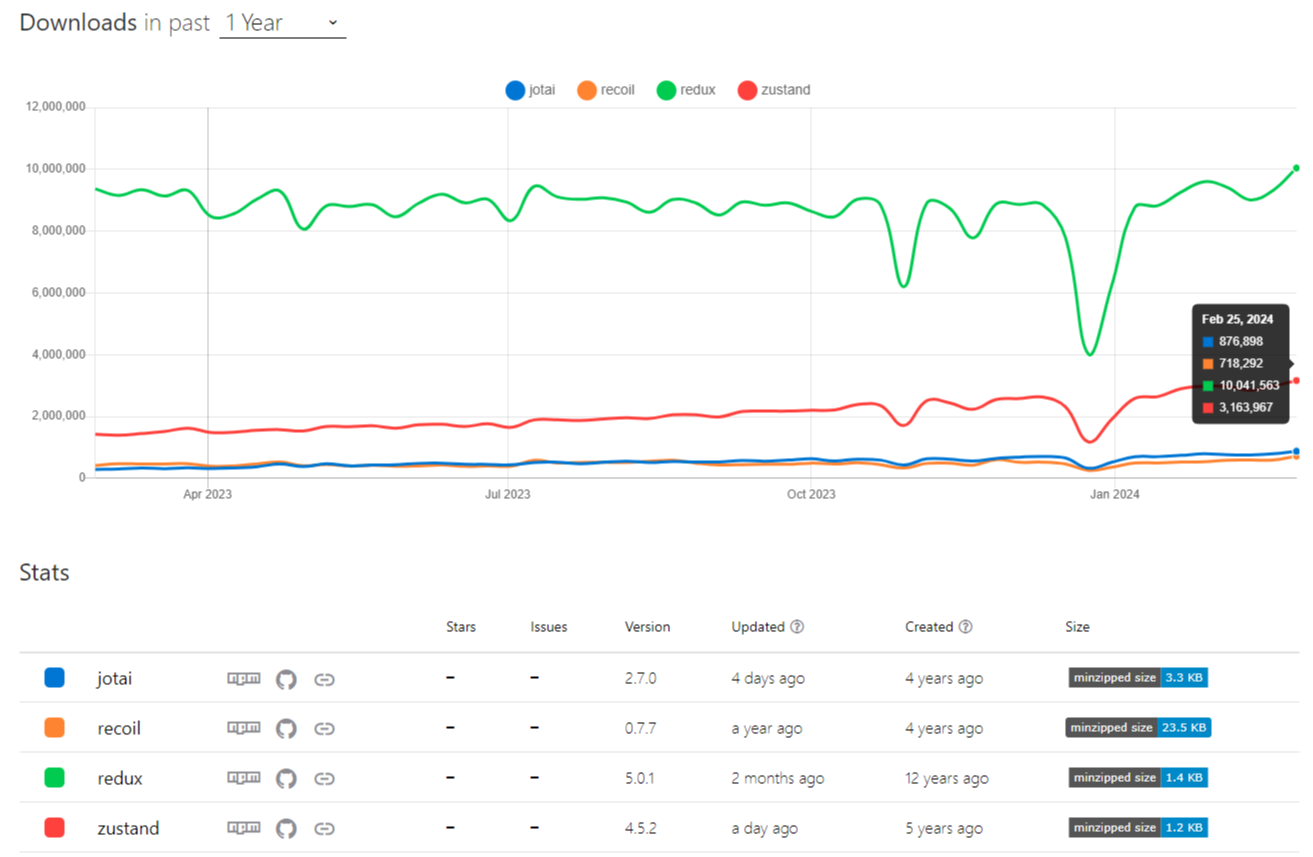Click redux minzipped size 1.4 KB badge
Viewport: 1313px width, 857px height.
coord(1138,778)
